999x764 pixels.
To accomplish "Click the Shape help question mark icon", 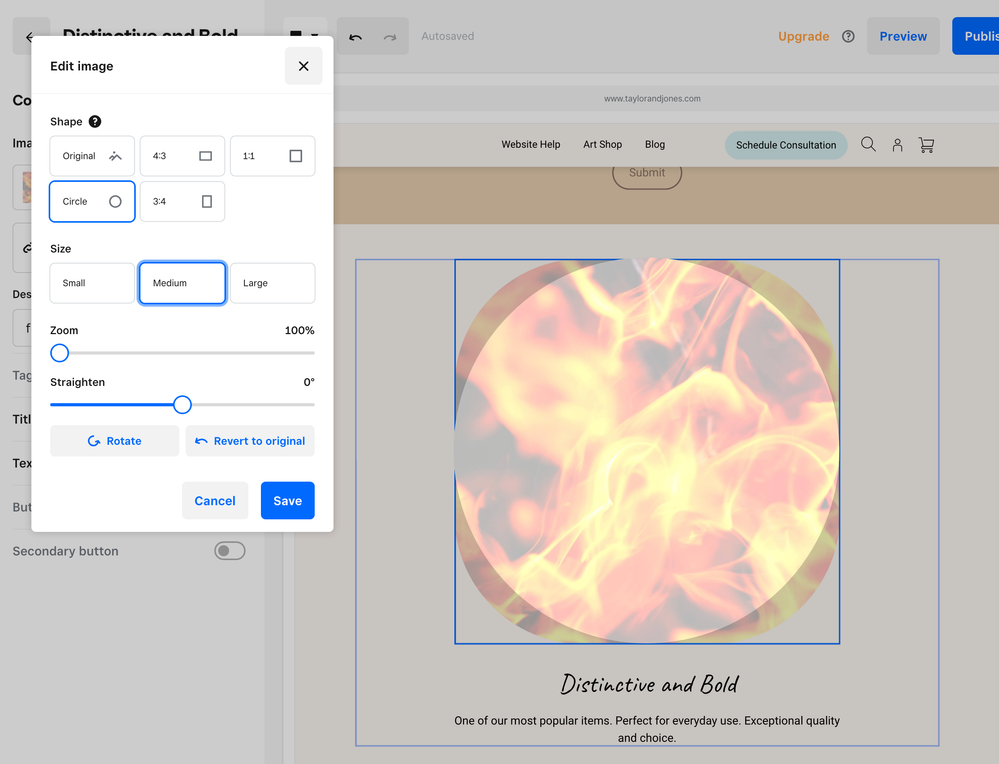I will pyautogui.click(x=95, y=122).
